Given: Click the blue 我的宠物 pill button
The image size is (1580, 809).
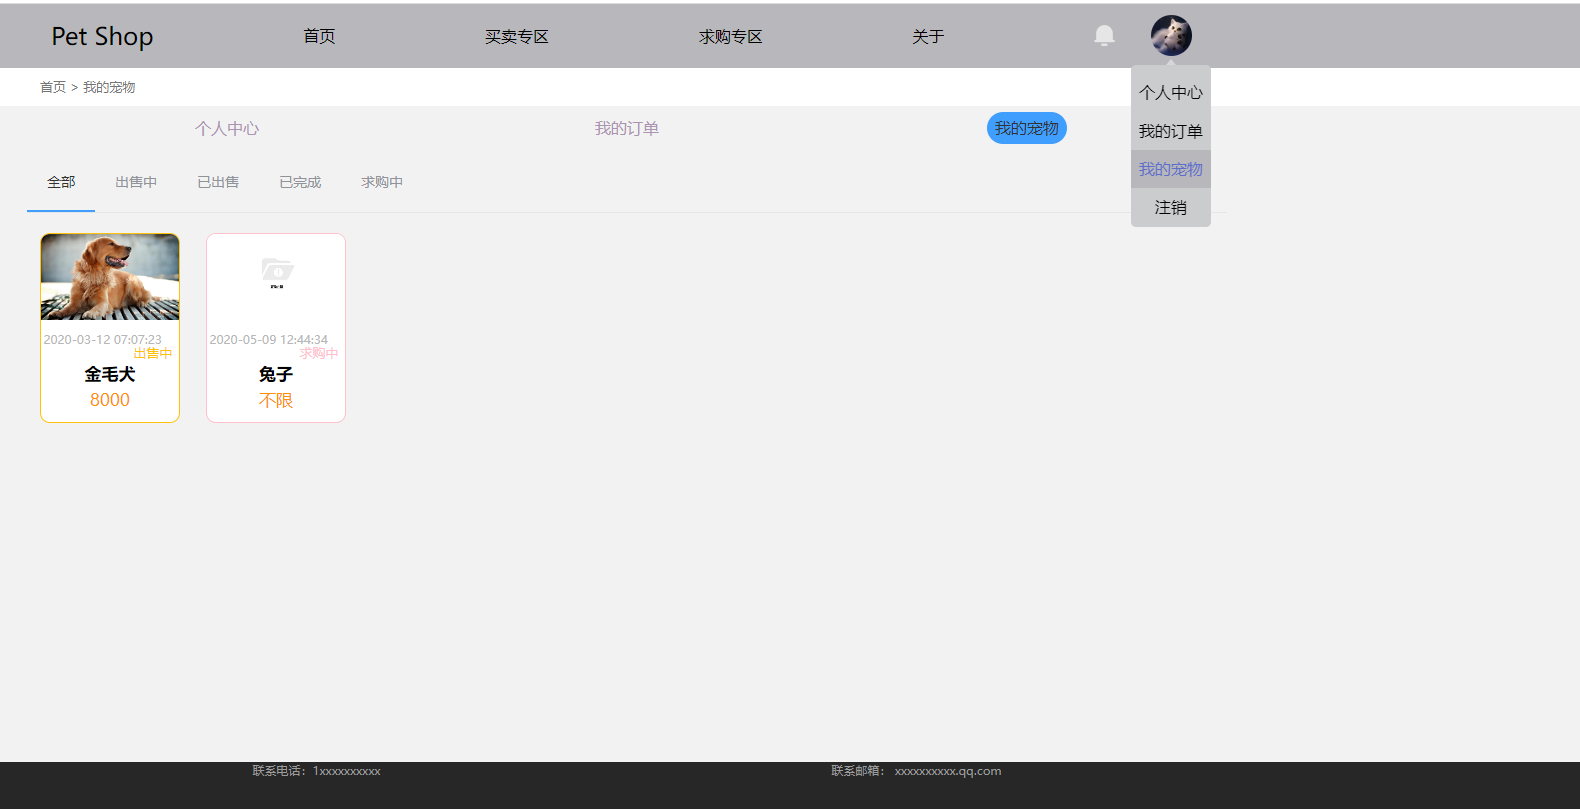Looking at the screenshot, I should click(x=1026, y=128).
